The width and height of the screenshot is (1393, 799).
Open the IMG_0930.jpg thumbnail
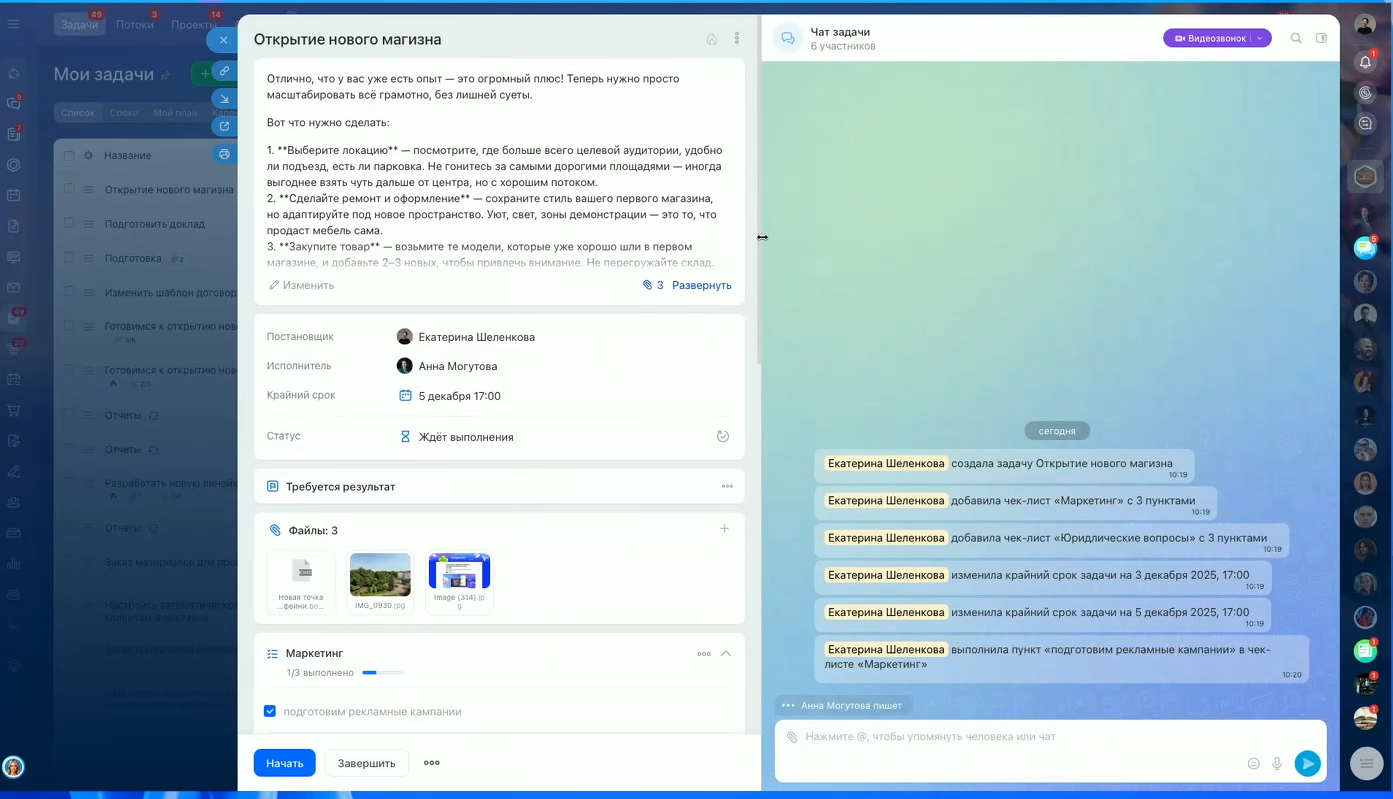click(x=380, y=581)
